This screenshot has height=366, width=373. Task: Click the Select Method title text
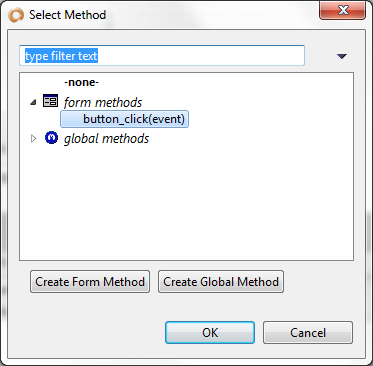pyautogui.click(x=68, y=15)
